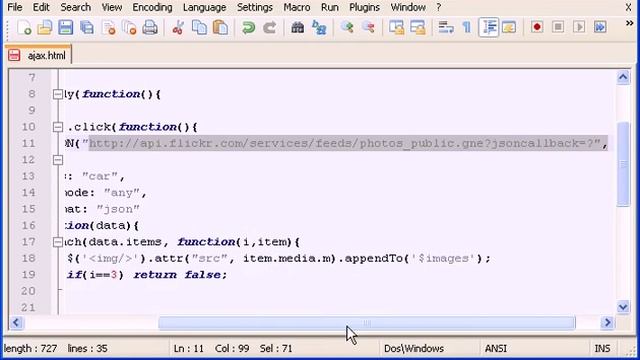This screenshot has width=640, height=360.
Task: Copy selection with Copy icon
Action: click(x=199, y=28)
